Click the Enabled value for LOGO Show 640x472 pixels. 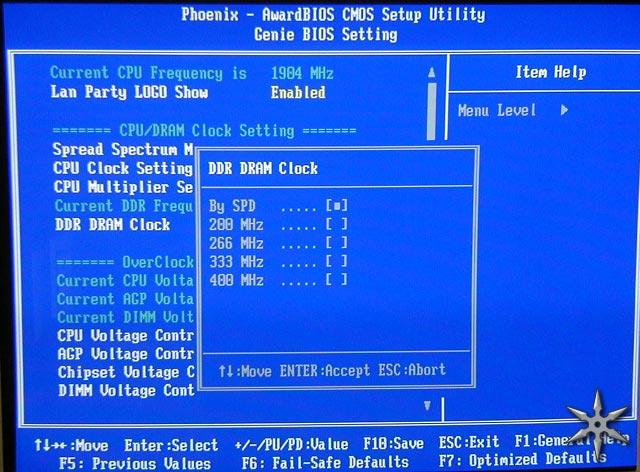298,93
